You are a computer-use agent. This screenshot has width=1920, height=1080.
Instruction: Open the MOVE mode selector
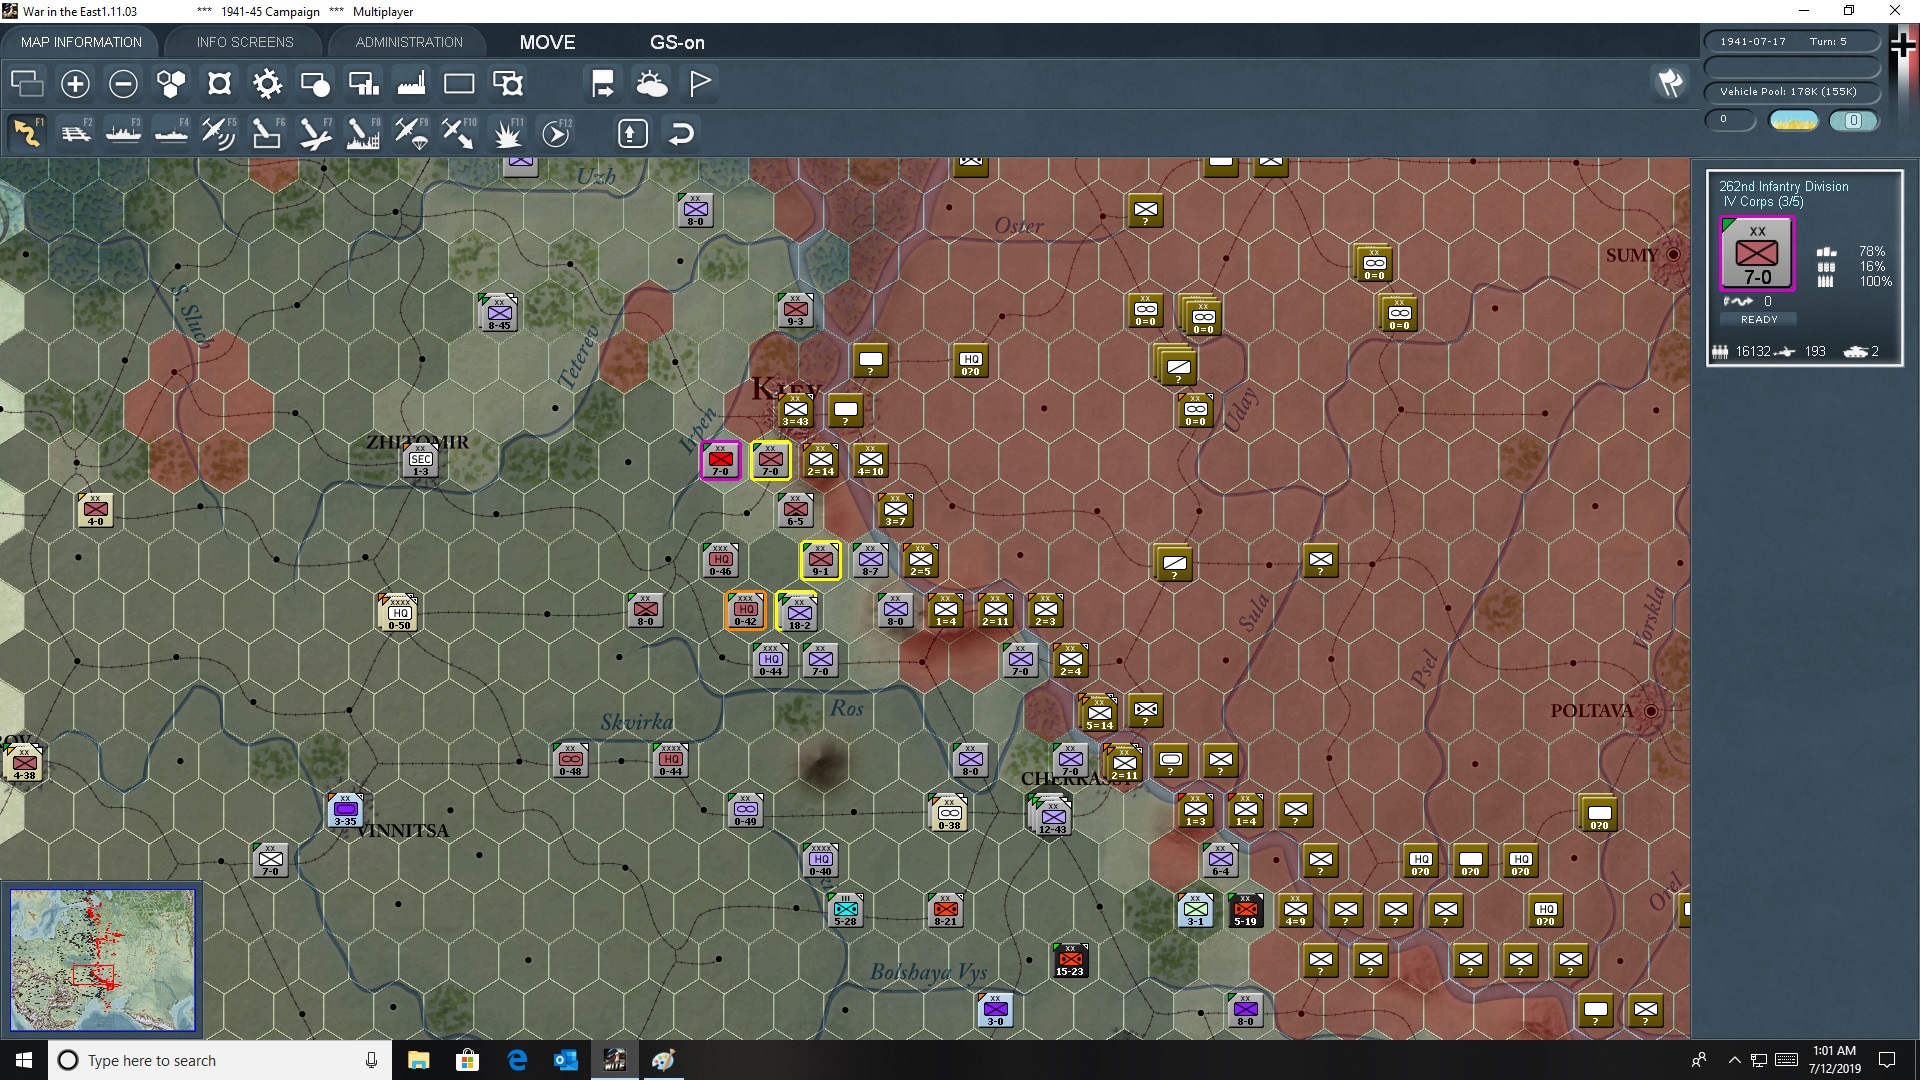point(547,42)
